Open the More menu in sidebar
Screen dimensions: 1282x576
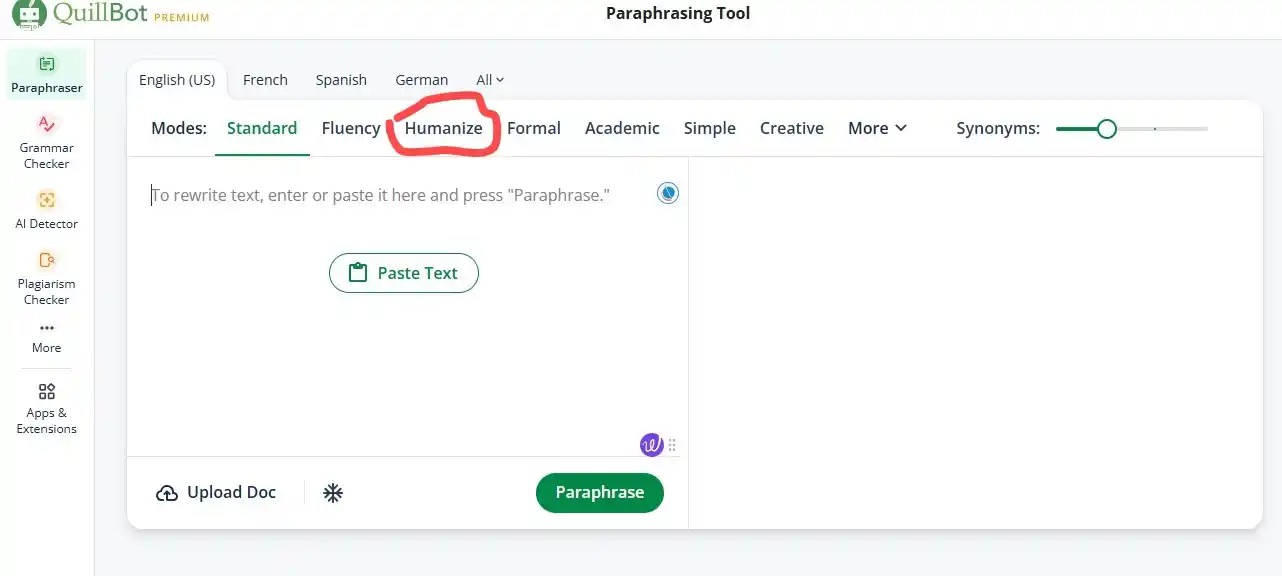46,338
